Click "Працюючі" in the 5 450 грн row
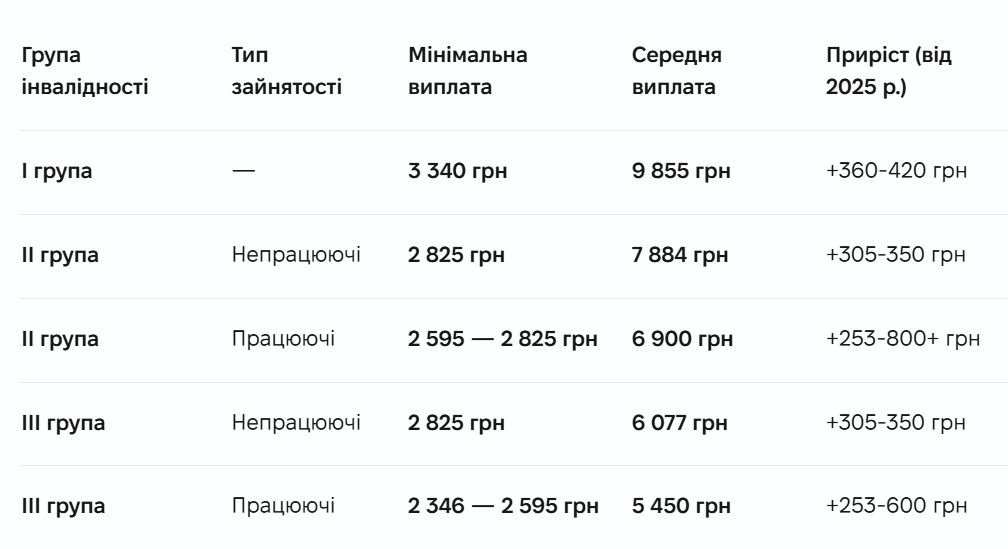Image resolution: width=1008 pixels, height=549 pixels. tap(283, 506)
